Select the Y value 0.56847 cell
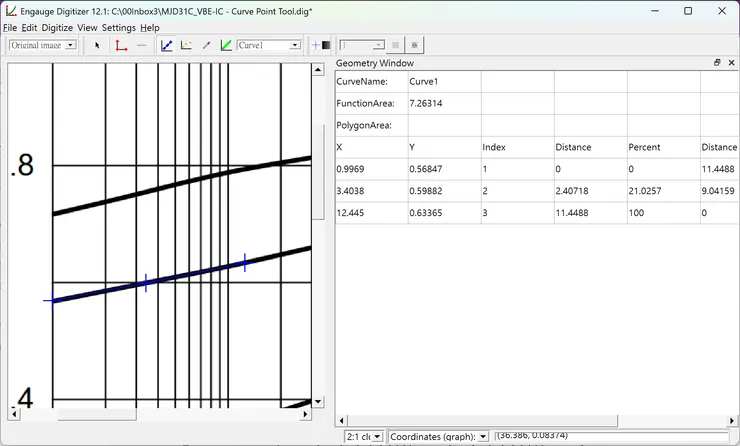 pos(445,169)
